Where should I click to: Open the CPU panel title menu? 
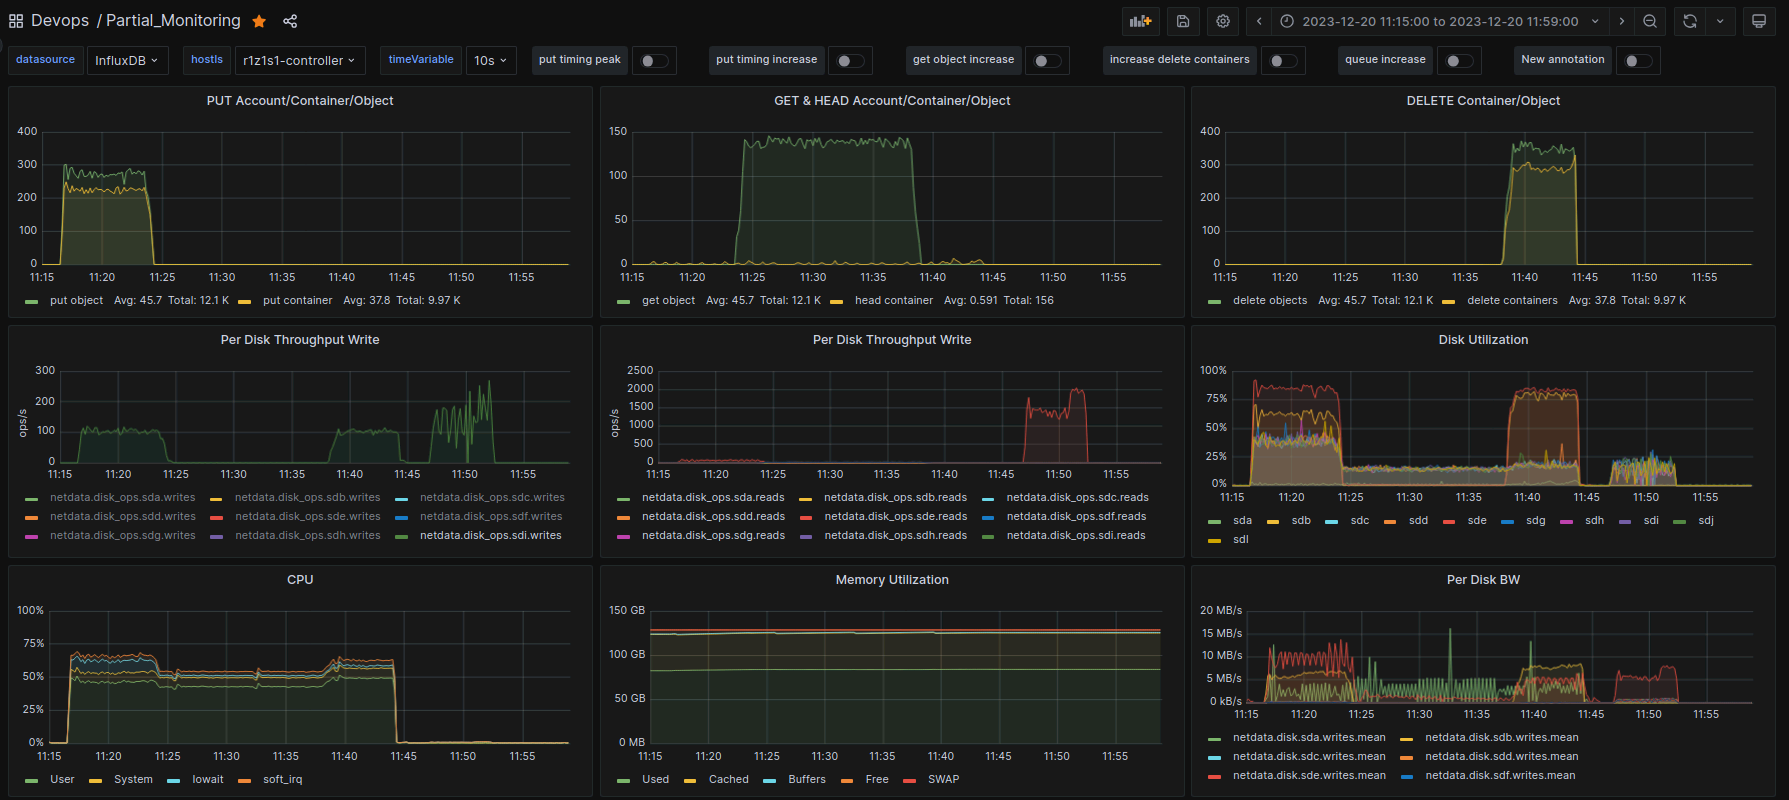coord(300,580)
